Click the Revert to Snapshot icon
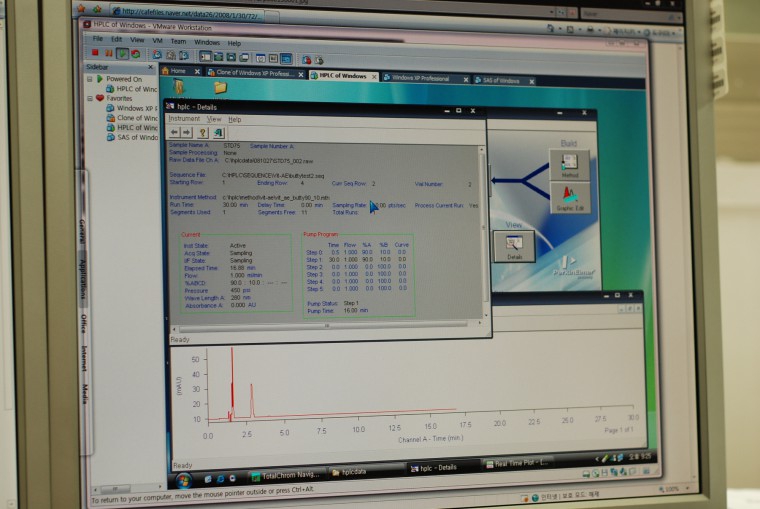The width and height of the screenshot is (760, 509). click(x=171, y=55)
